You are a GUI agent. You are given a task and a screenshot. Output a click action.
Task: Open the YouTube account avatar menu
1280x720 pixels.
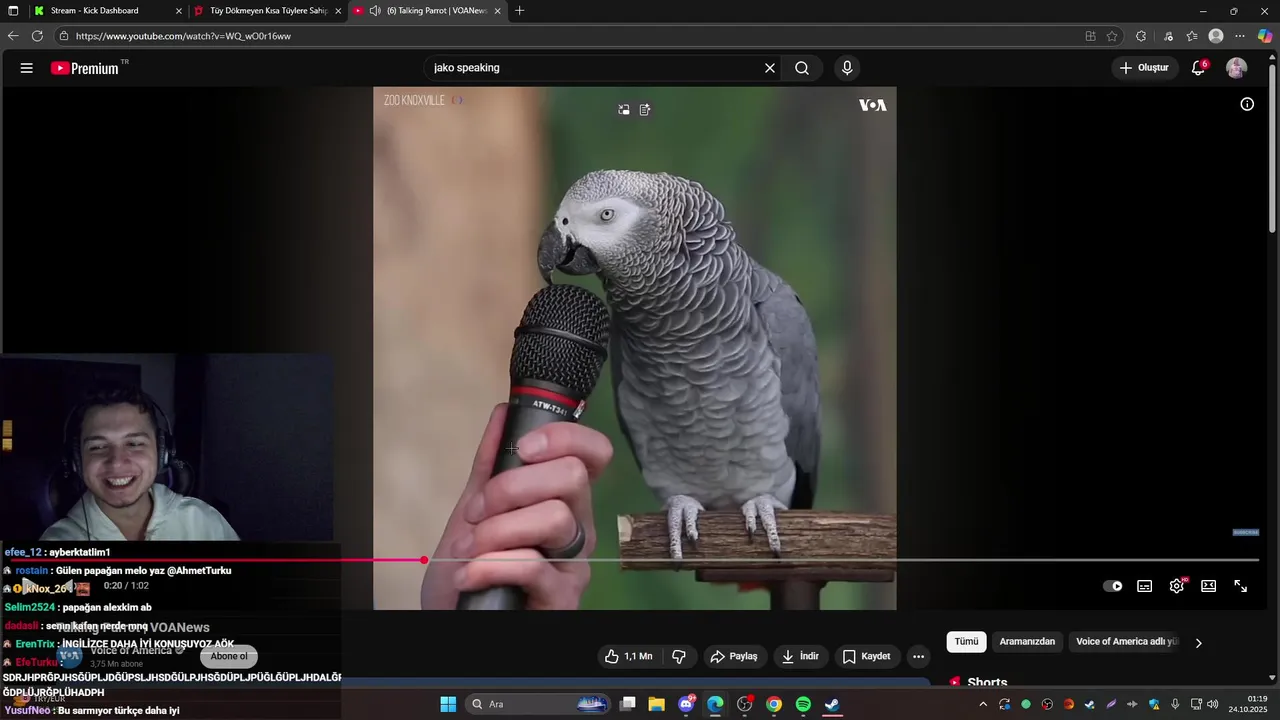(x=1237, y=68)
